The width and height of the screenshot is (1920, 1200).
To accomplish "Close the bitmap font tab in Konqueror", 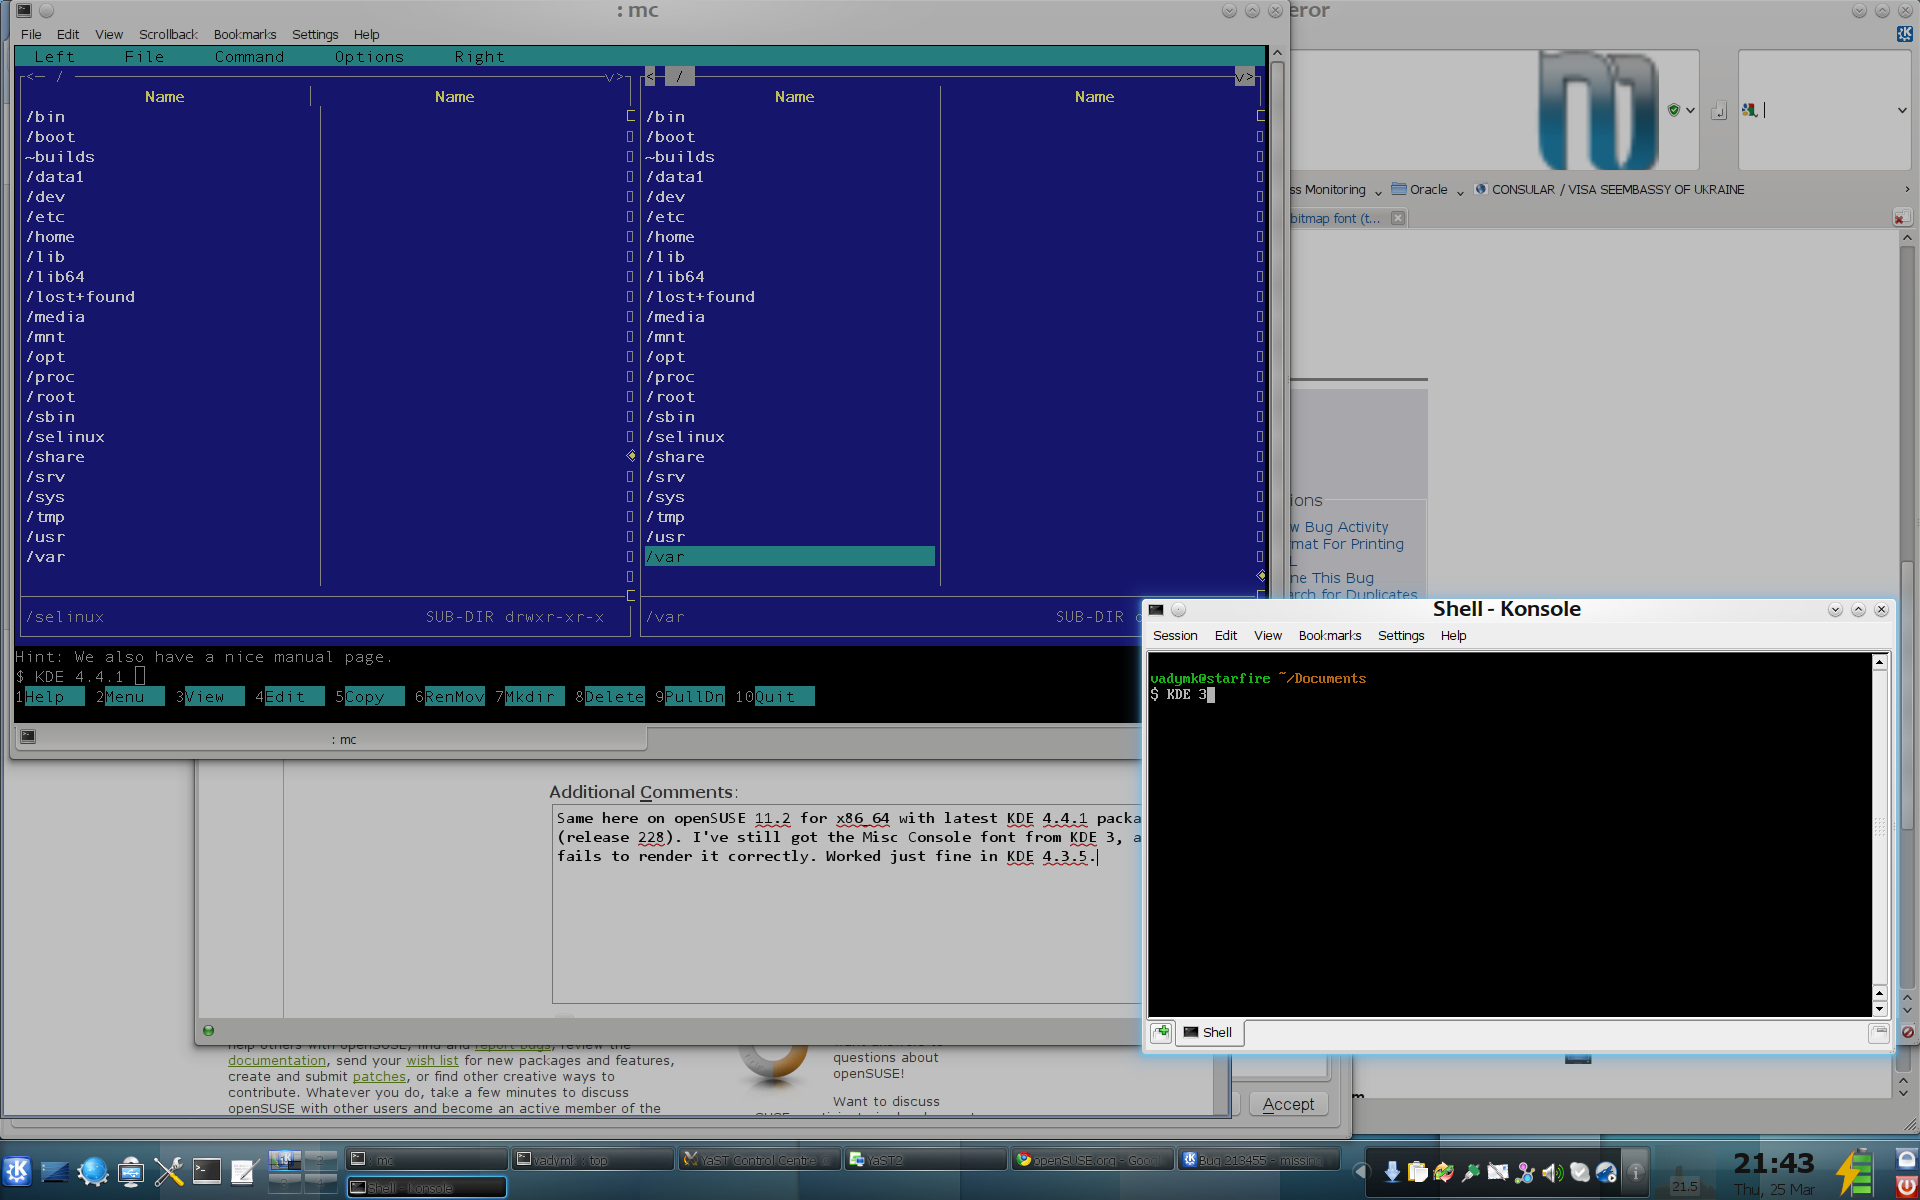I will pos(1398,218).
